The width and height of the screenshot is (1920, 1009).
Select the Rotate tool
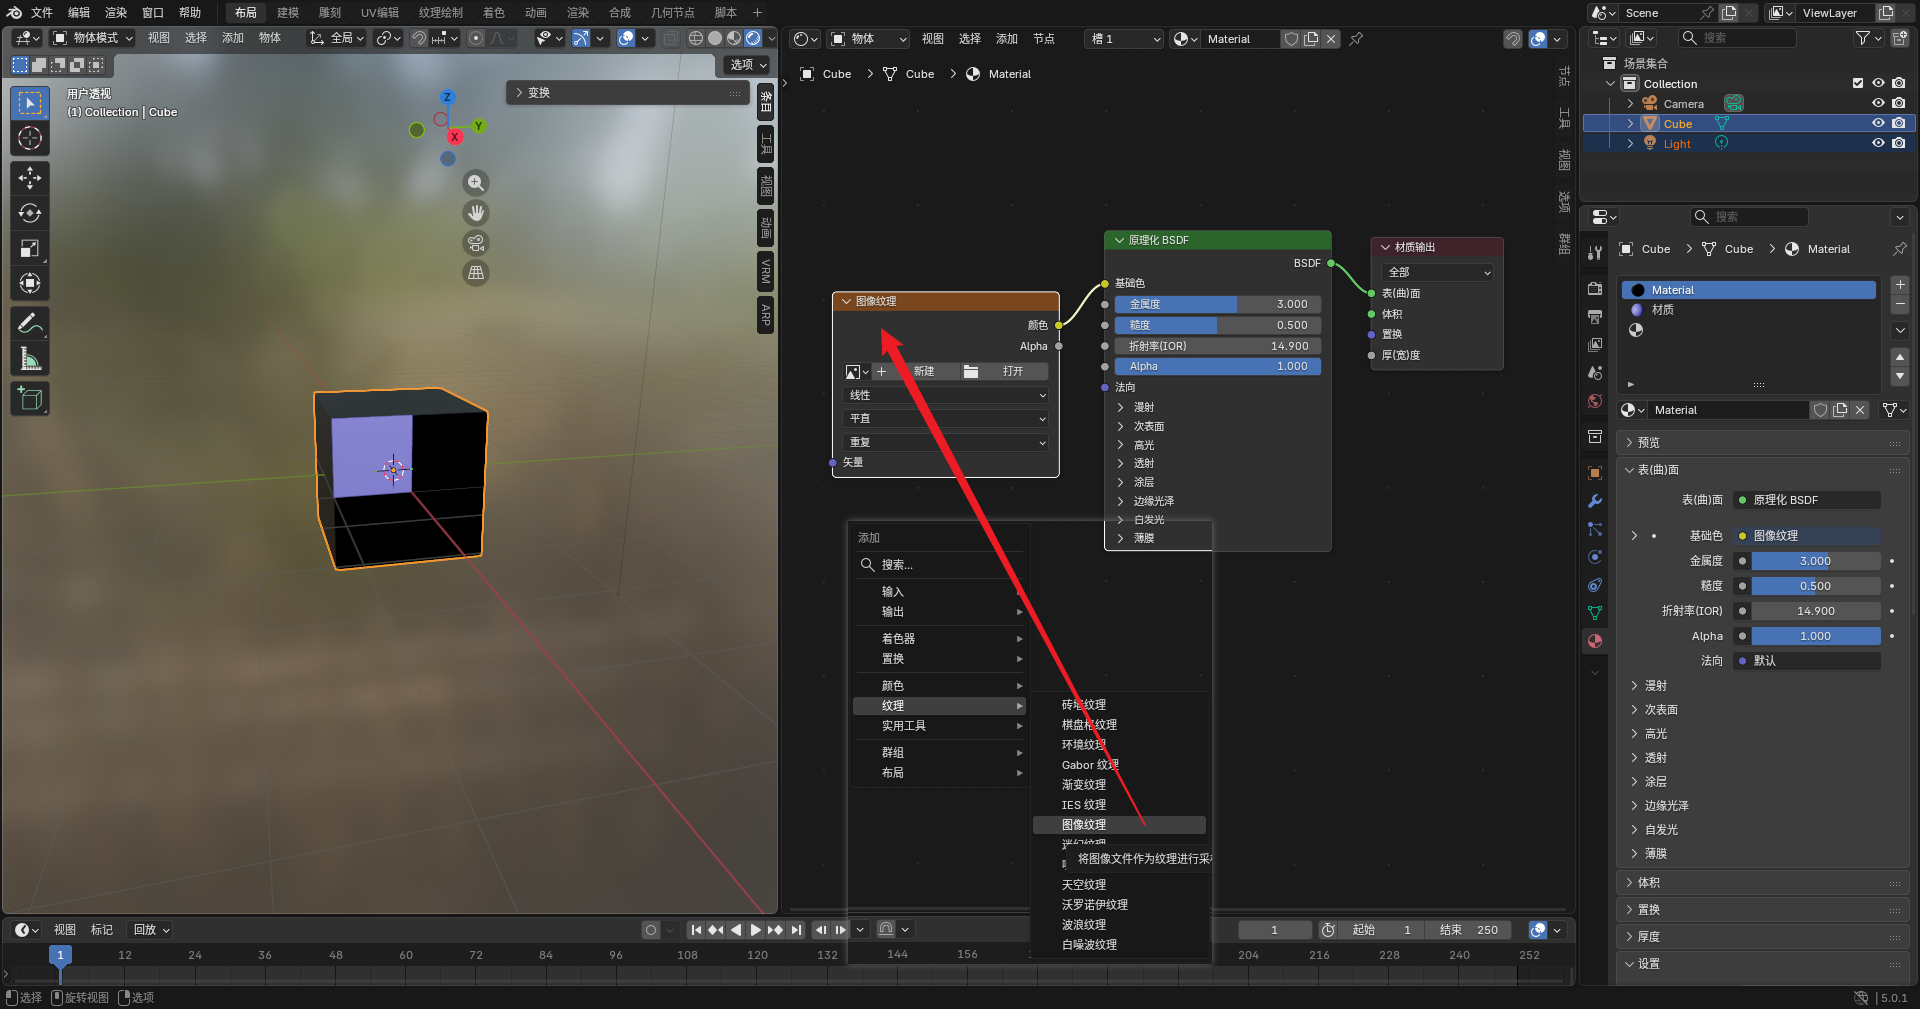[30, 213]
